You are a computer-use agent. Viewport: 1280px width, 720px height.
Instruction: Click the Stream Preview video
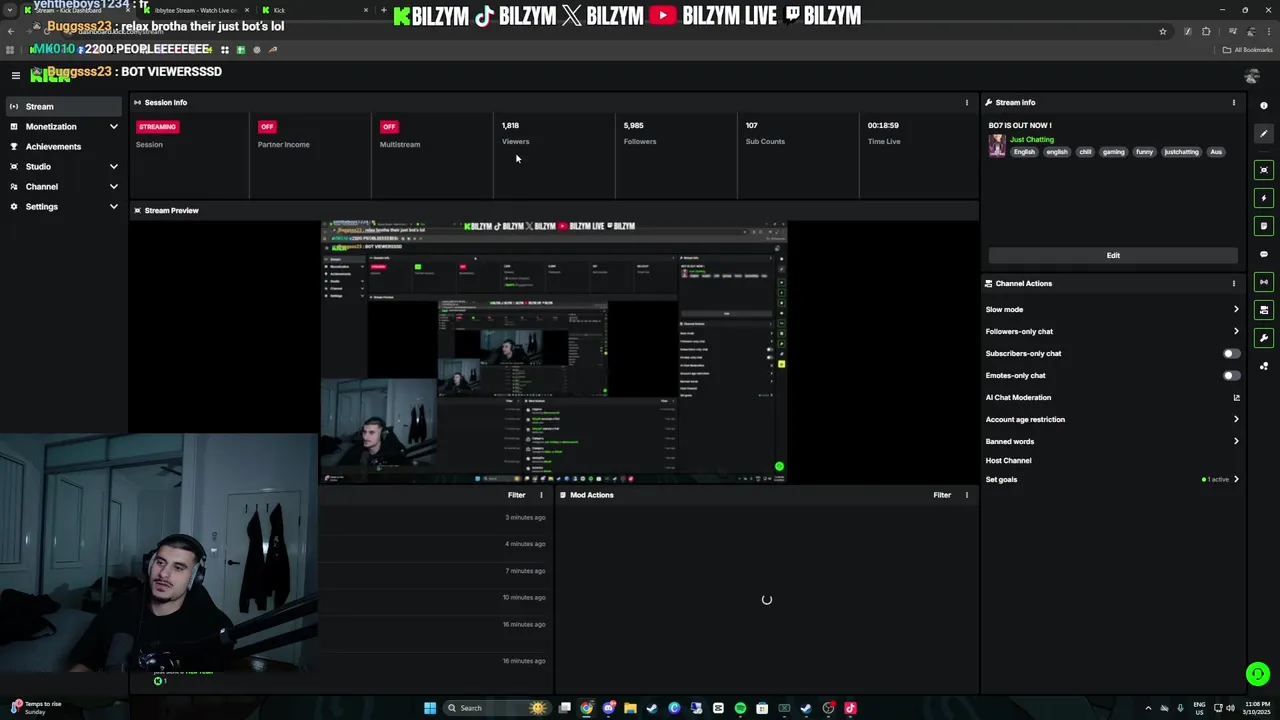553,352
